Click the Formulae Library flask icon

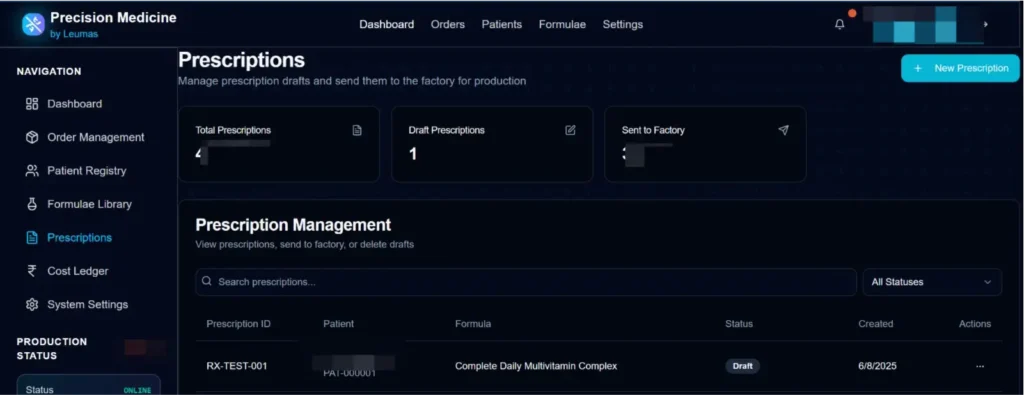point(32,204)
